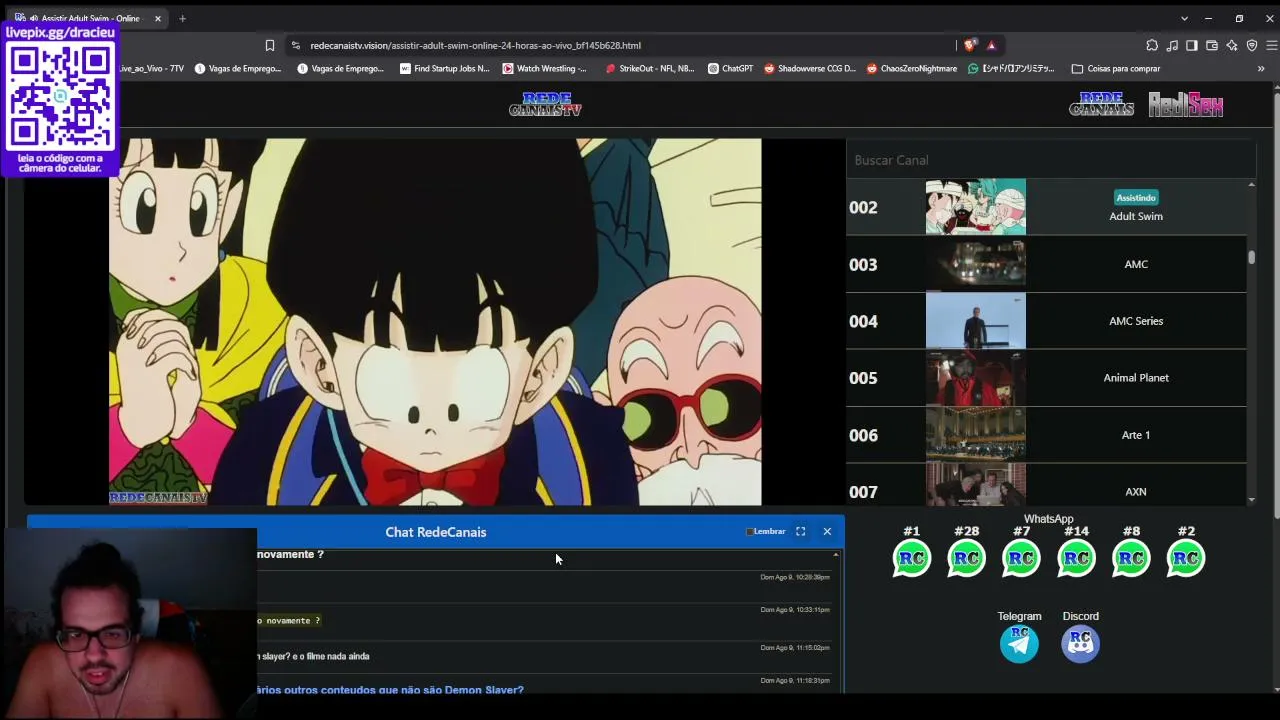Expand chat to fullscreen
Screen dimensions: 1280x720
(x=800, y=531)
